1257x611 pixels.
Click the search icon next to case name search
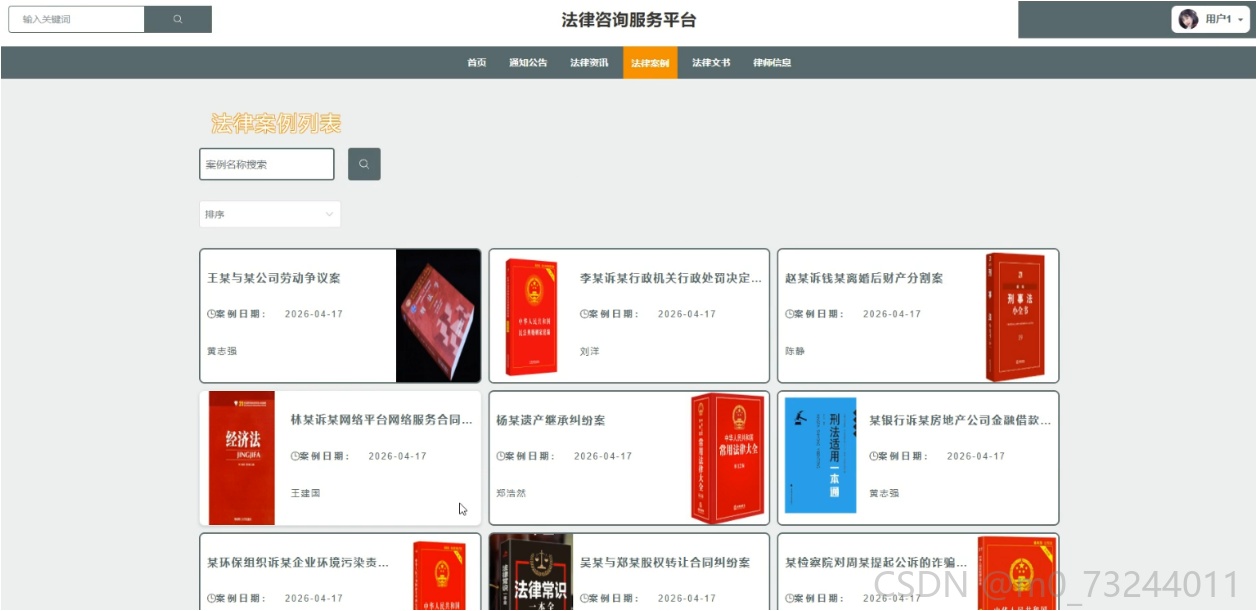(364, 164)
